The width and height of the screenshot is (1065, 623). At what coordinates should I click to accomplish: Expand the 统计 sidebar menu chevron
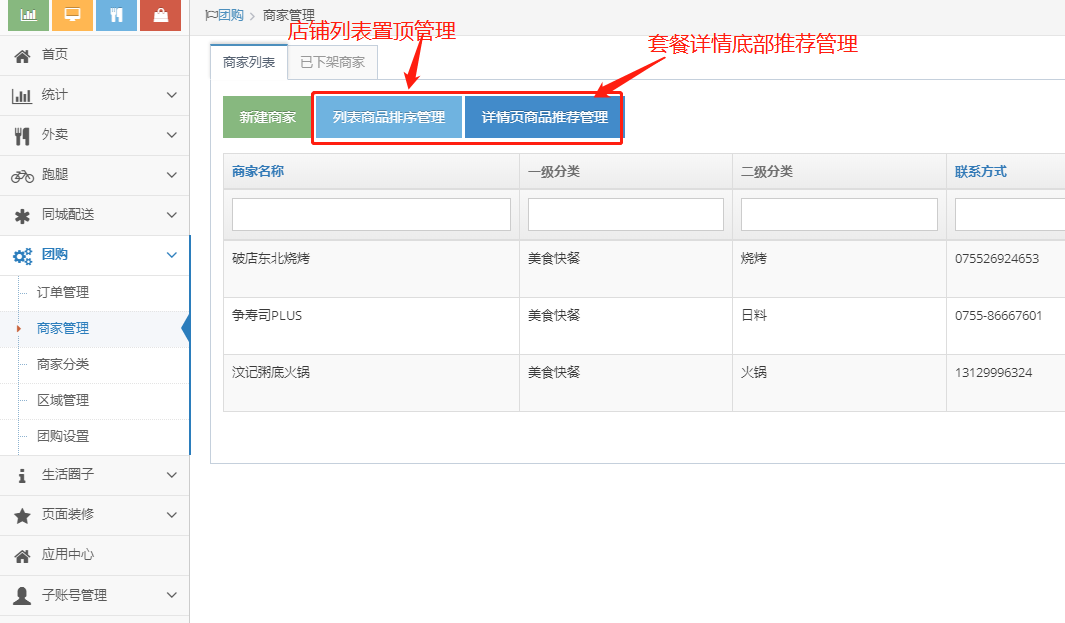tap(171, 95)
